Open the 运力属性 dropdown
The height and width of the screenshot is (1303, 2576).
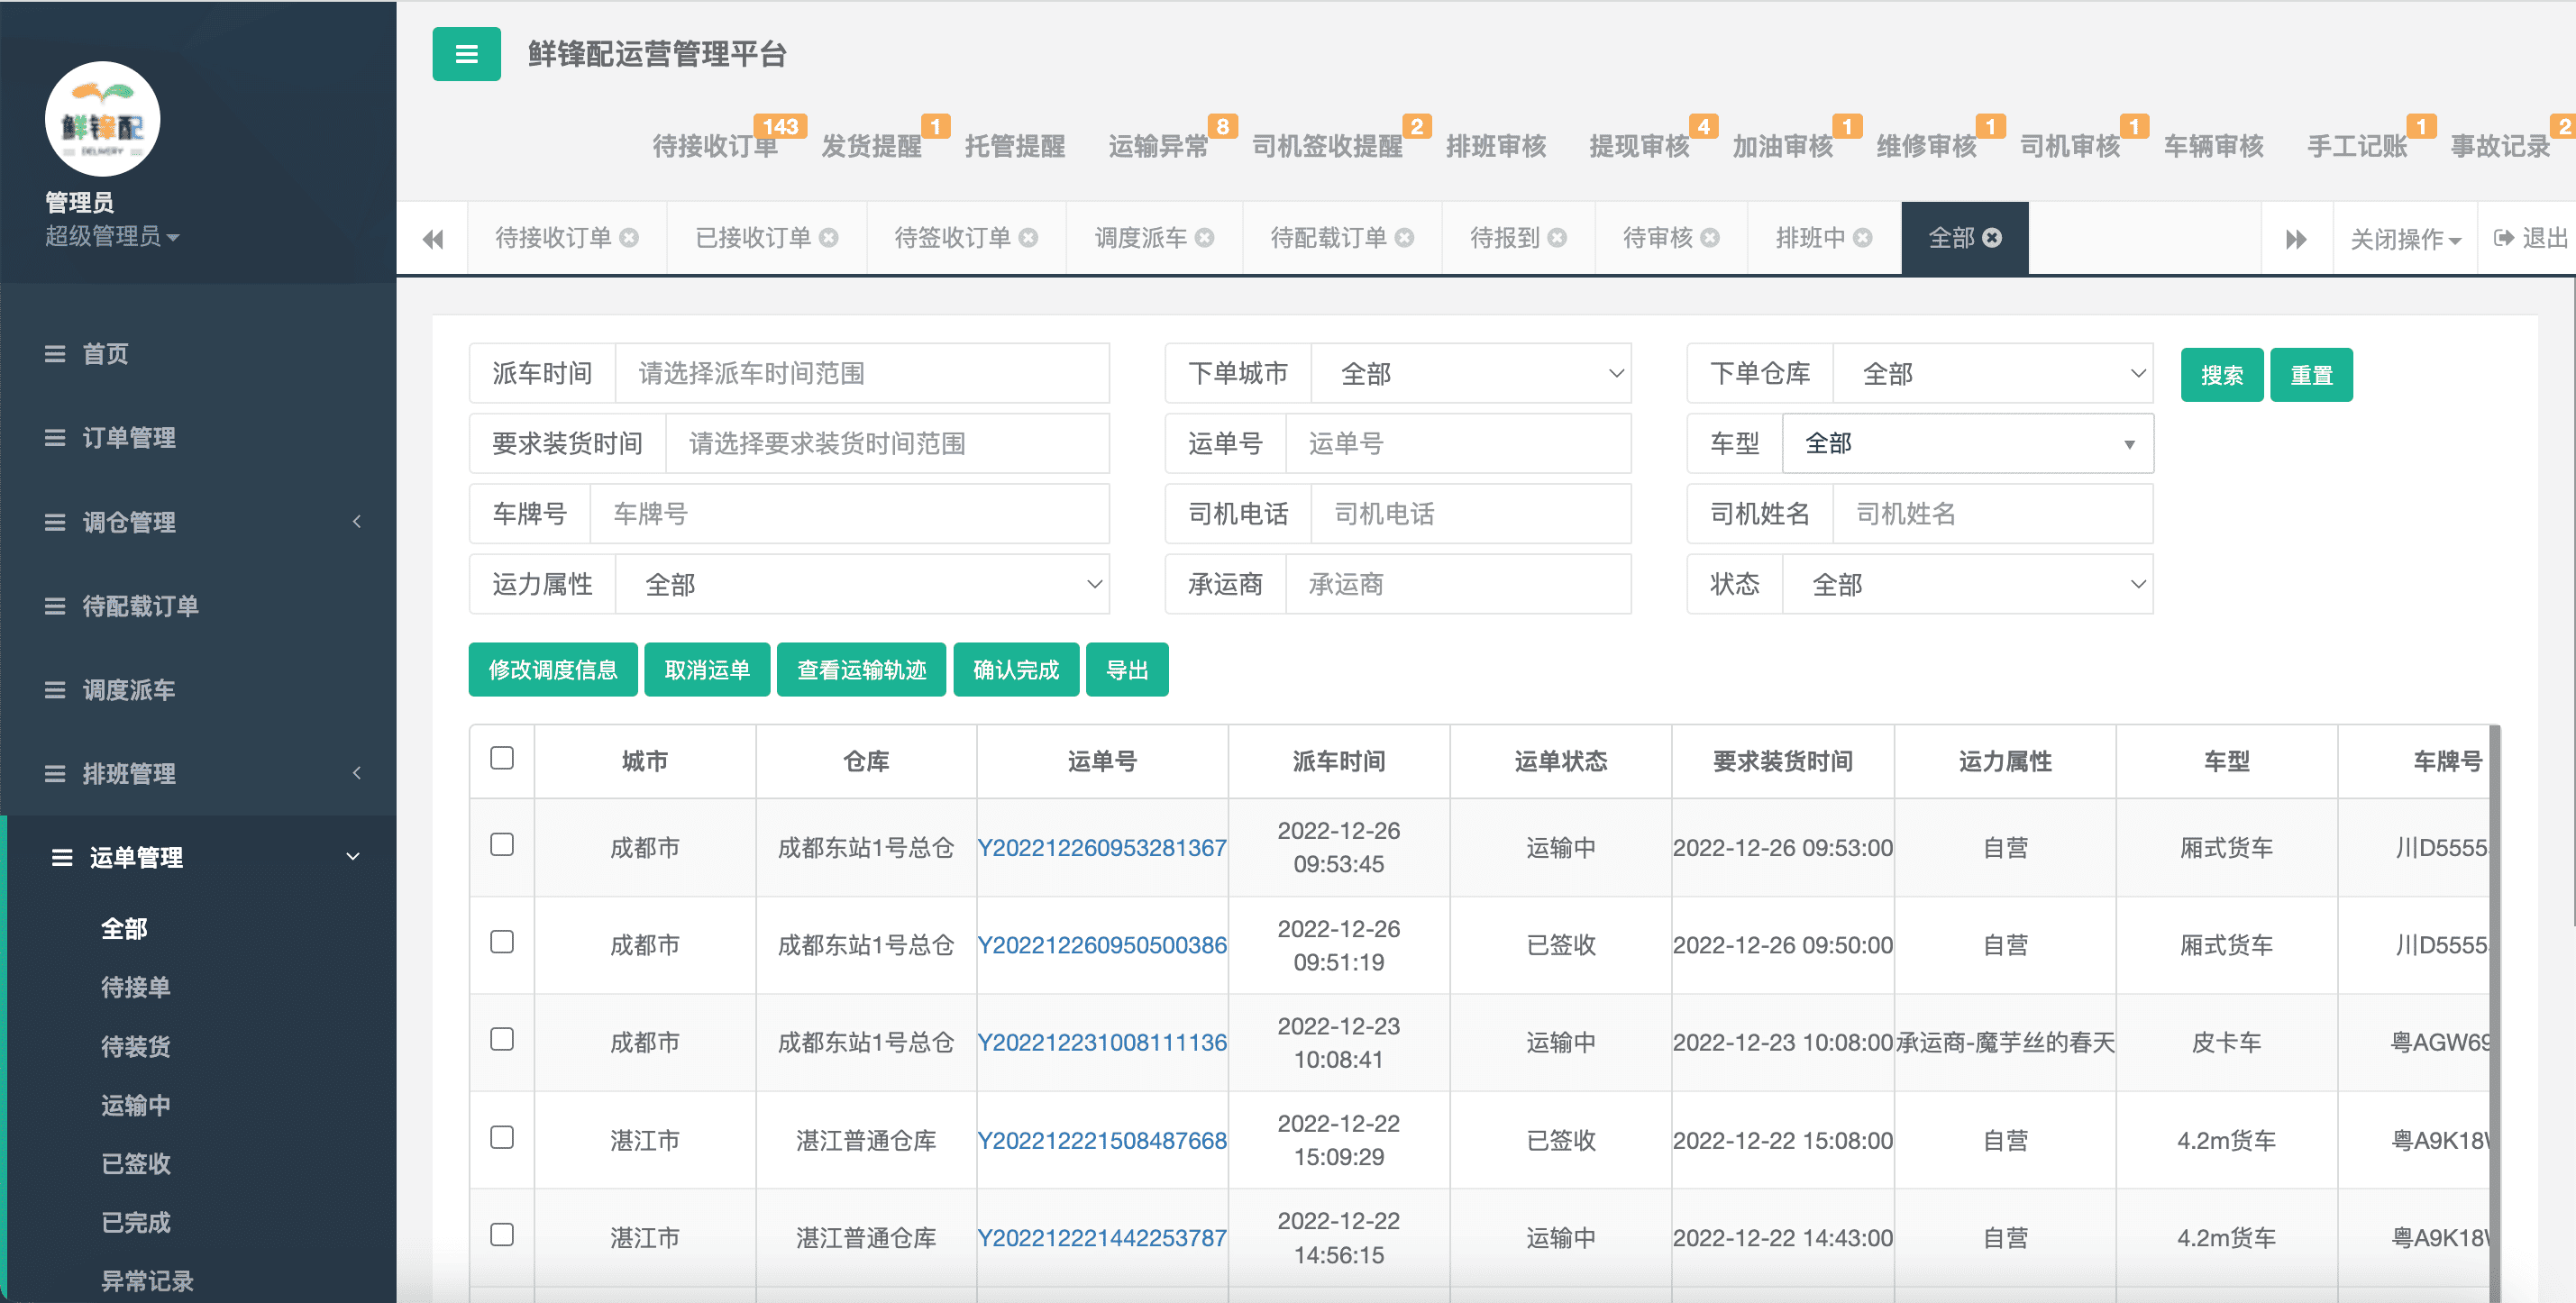(x=862, y=584)
